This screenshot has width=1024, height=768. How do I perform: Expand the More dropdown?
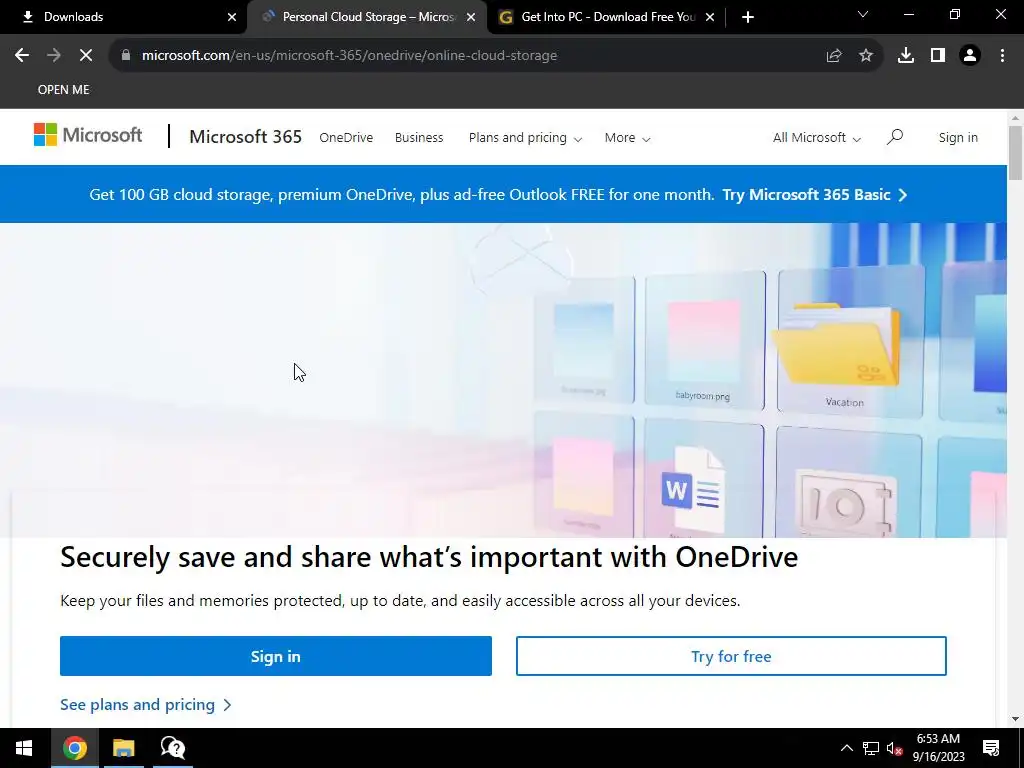[627, 138]
